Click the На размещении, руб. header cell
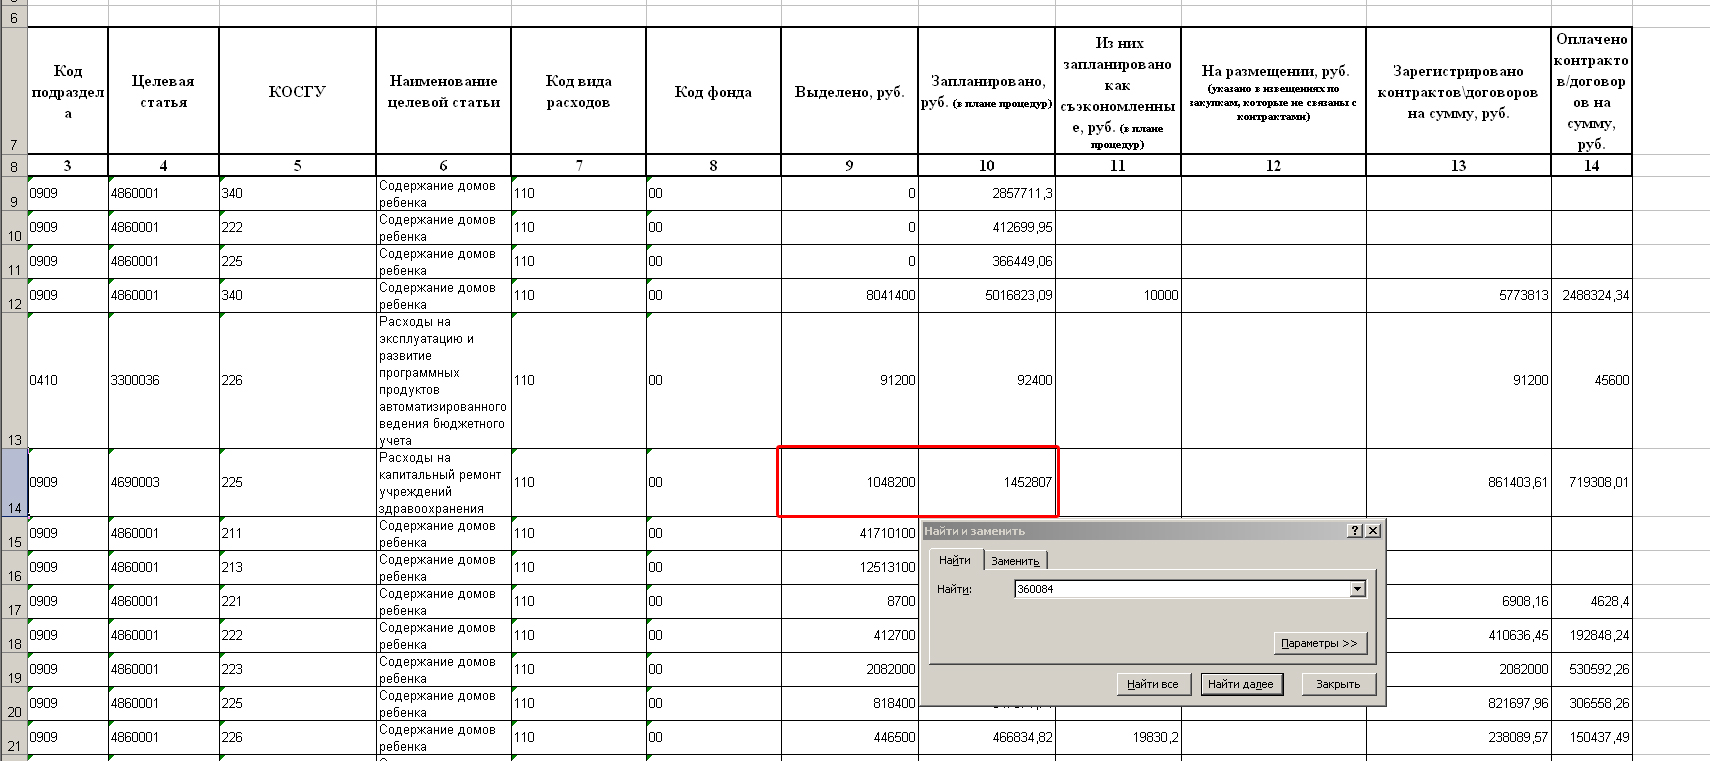Image resolution: width=1710 pixels, height=761 pixels. pyautogui.click(x=1274, y=91)
